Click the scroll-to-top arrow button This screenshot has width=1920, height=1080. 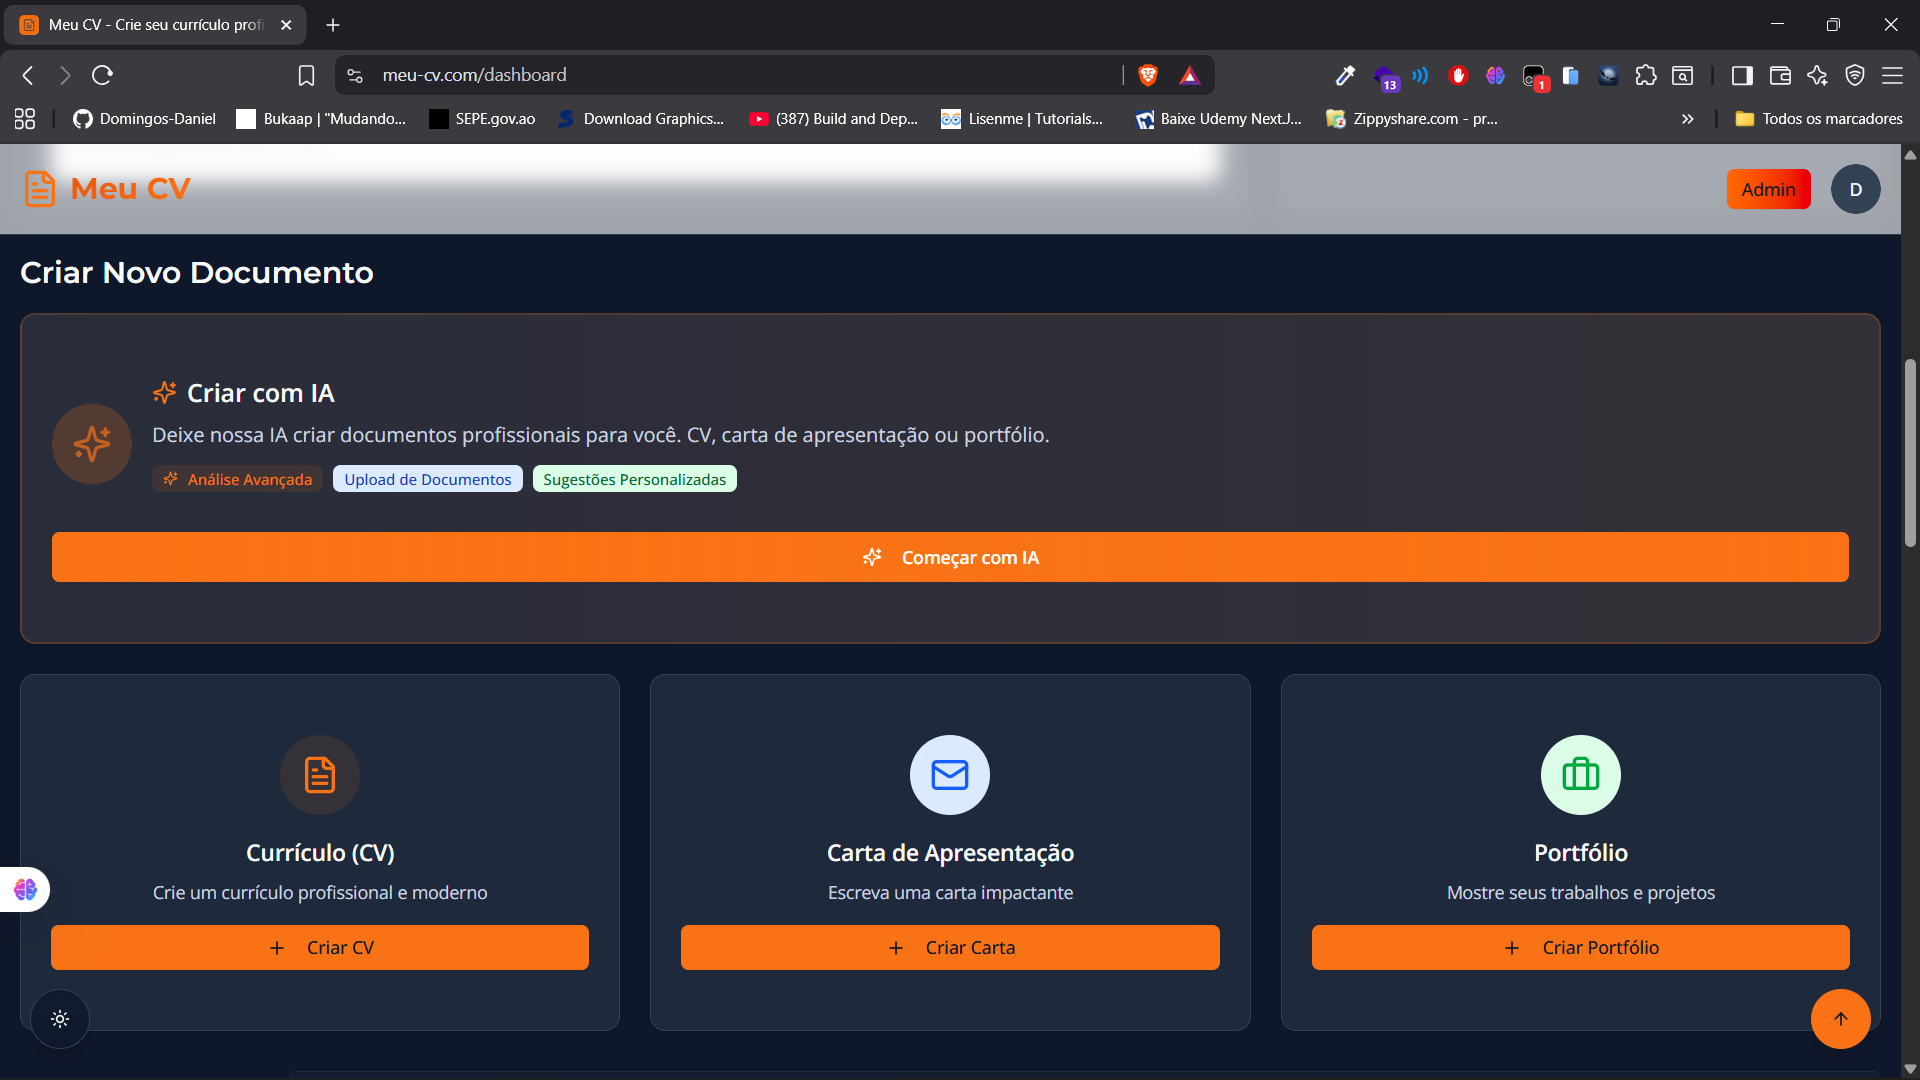pyautogui.click(x=1840, y=1019)
